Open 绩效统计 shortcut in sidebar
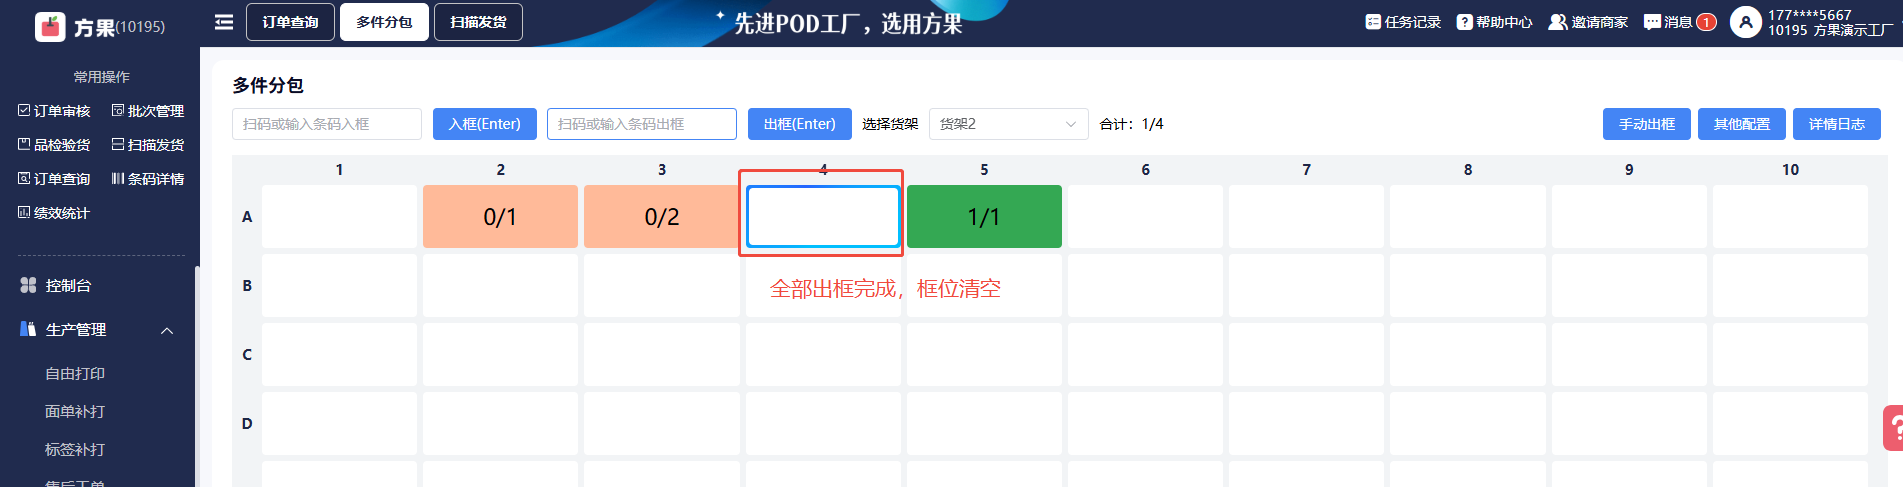 54,213
